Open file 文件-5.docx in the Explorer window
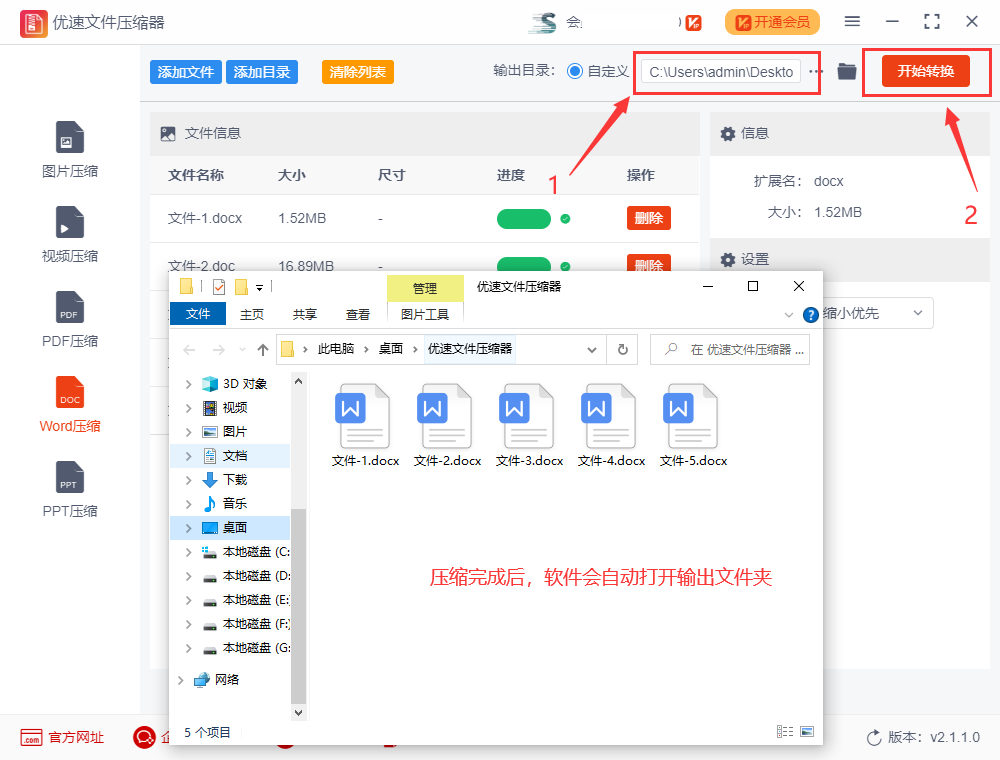This screenshot has height=760, width=1000. [693, 425]
